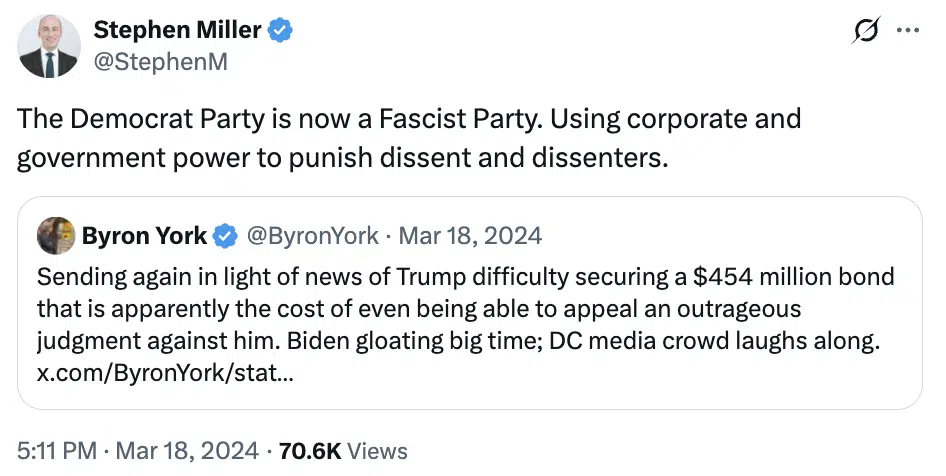
Task: Open the Stephen Miller display name
Action: pos(179,31)
